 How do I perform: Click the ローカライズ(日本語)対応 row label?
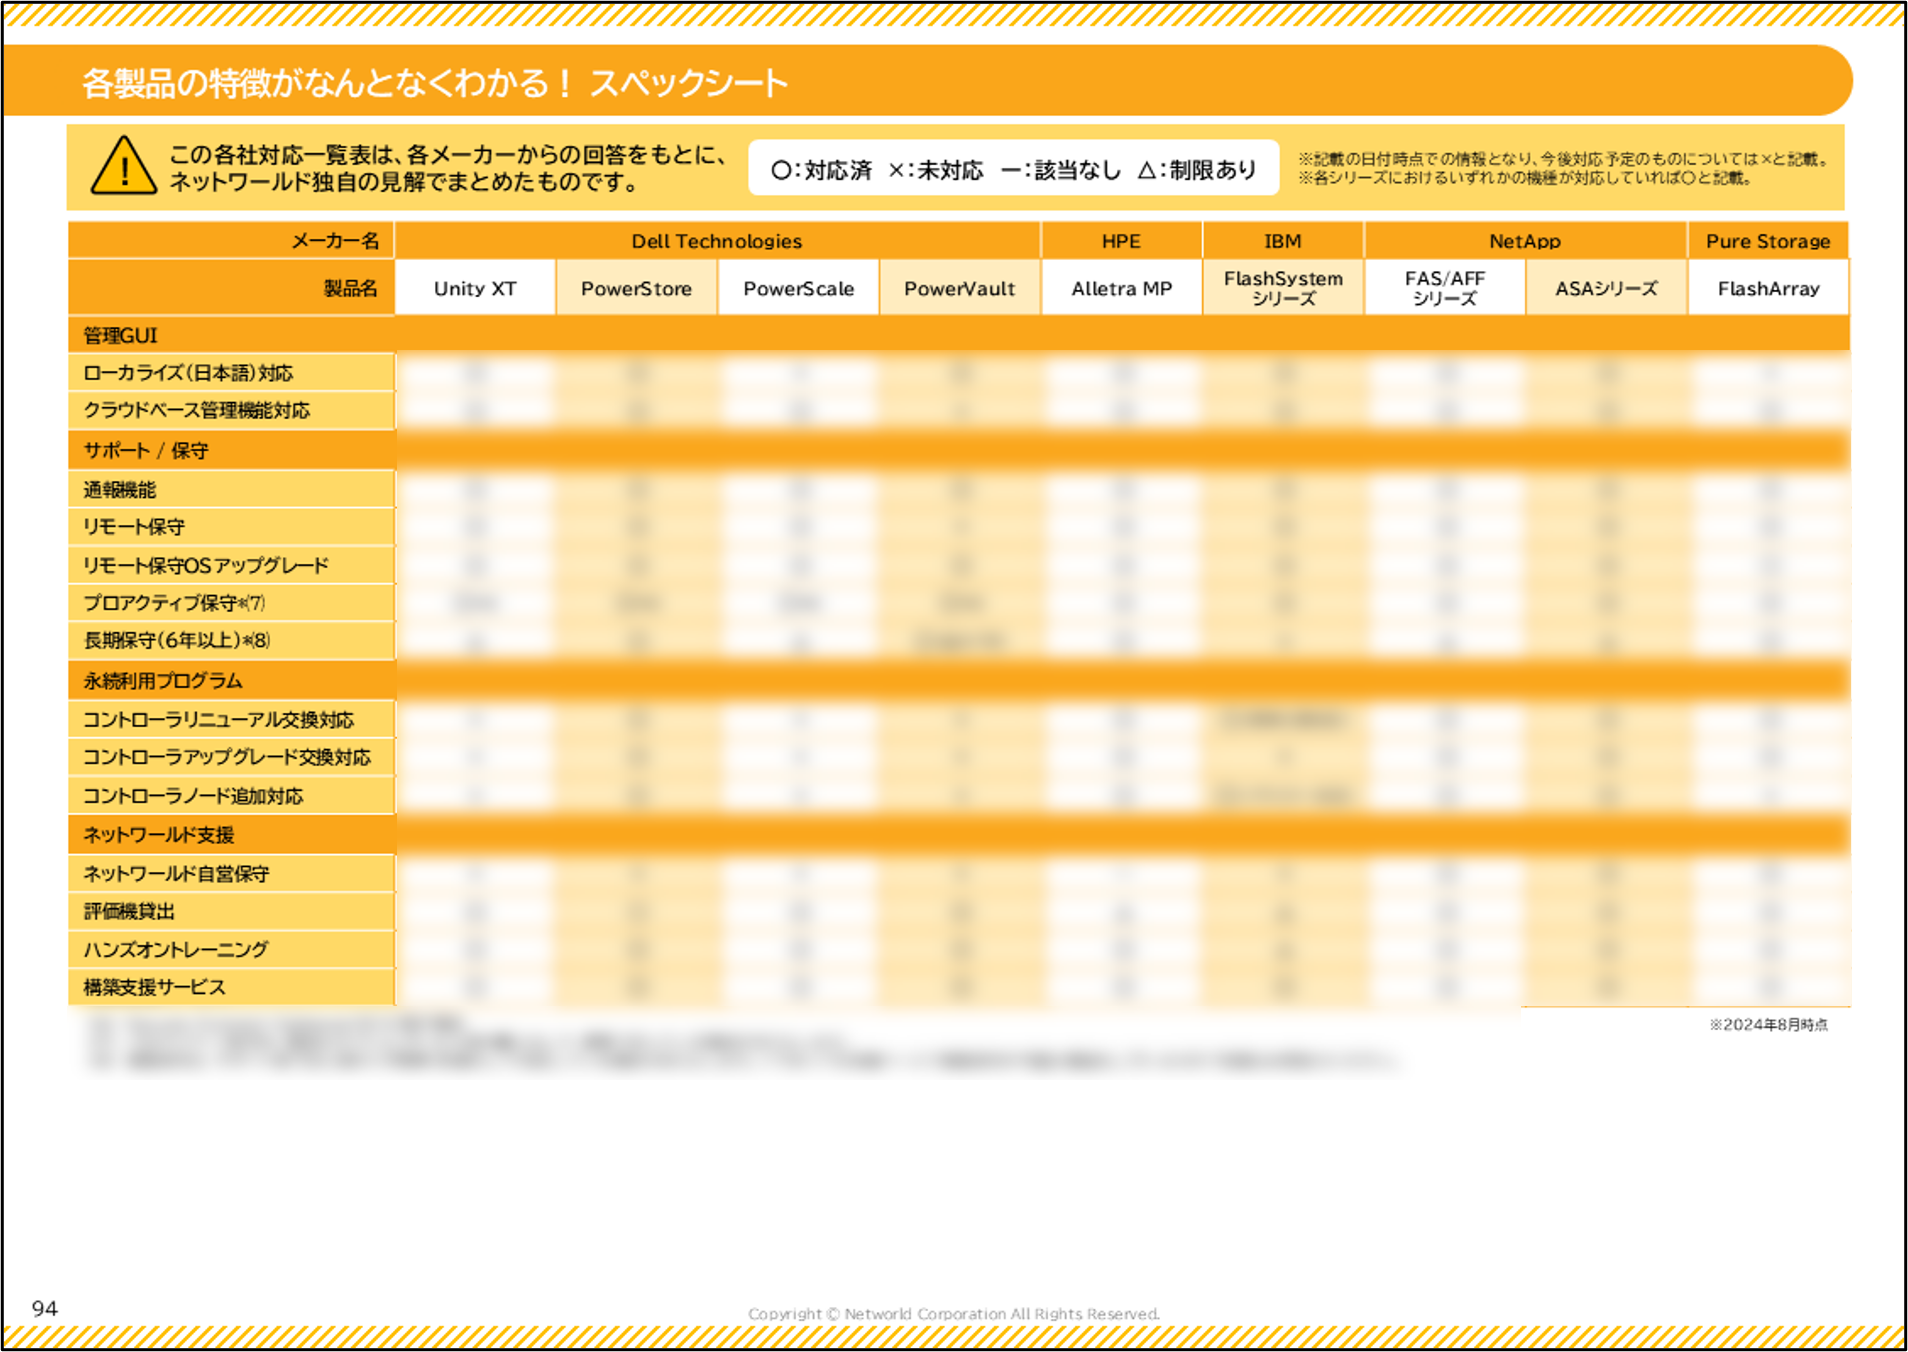[231, 373]
